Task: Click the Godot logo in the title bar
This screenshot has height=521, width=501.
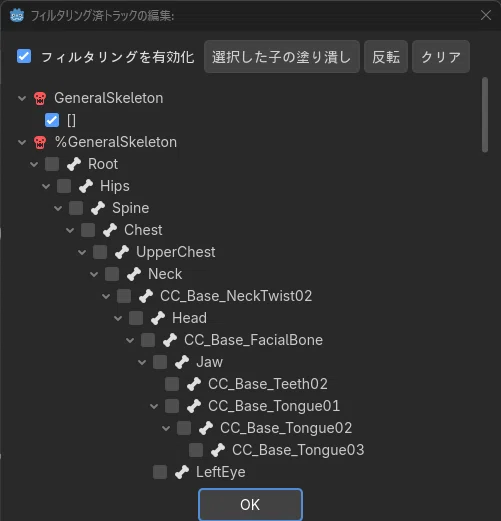Action: (x=17, y=15)
